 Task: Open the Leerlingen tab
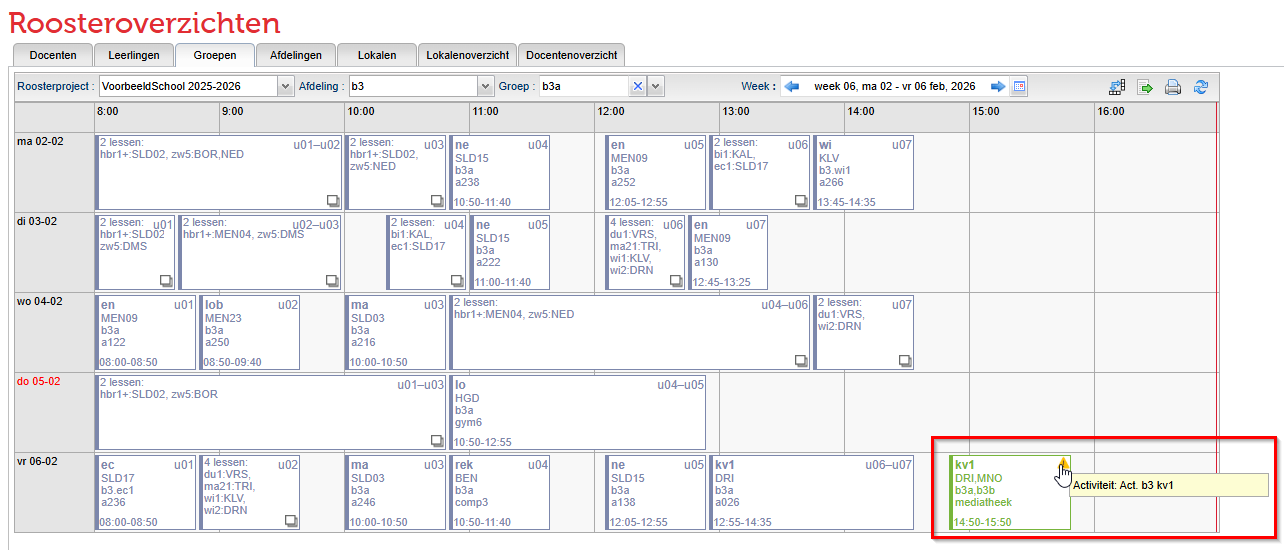pos(134,55)
